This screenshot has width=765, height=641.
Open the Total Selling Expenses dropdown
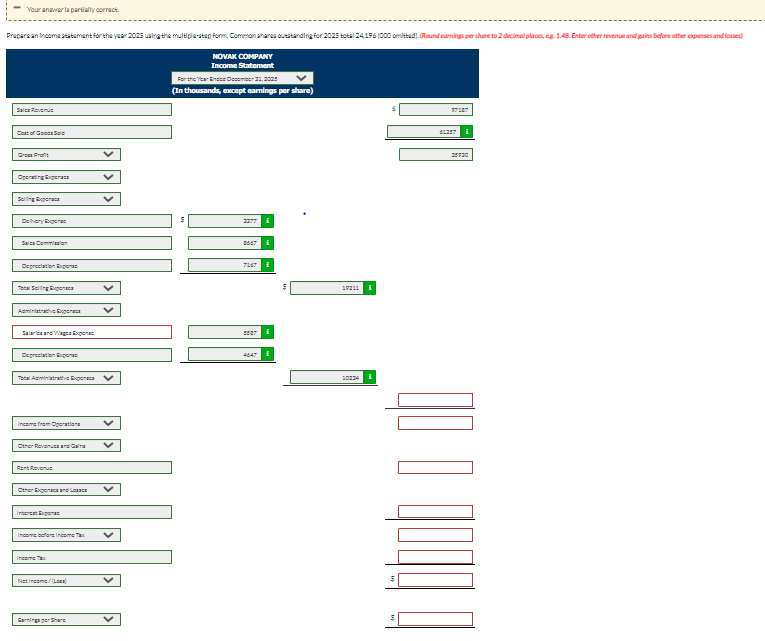66,288
